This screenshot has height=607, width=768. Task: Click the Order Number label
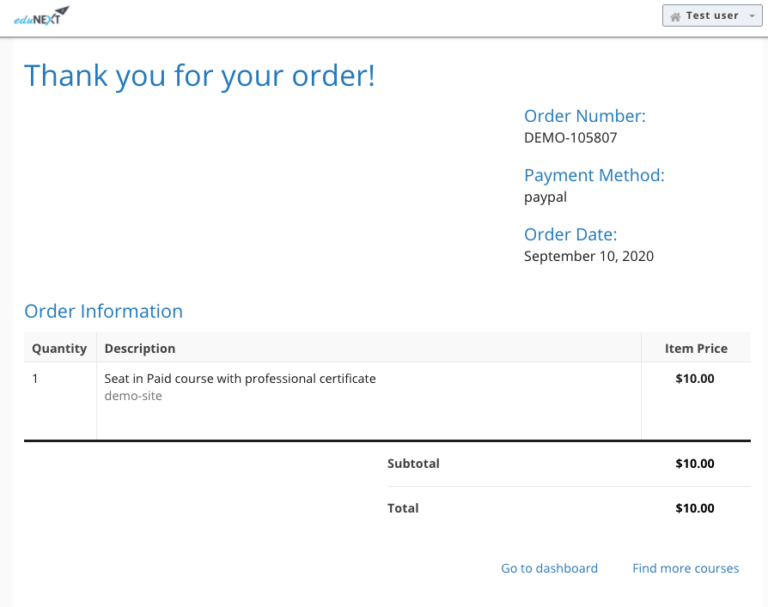(x=584, y=116)
